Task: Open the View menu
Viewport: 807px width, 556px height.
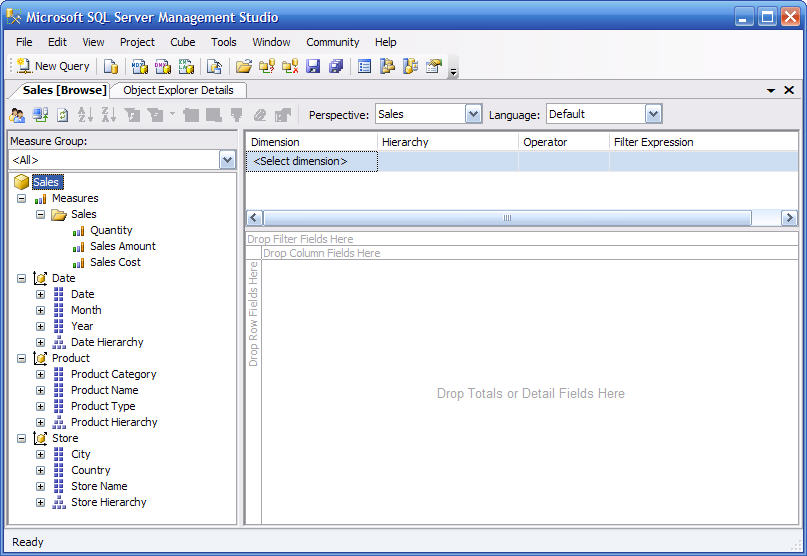Action: click(93, 42)
